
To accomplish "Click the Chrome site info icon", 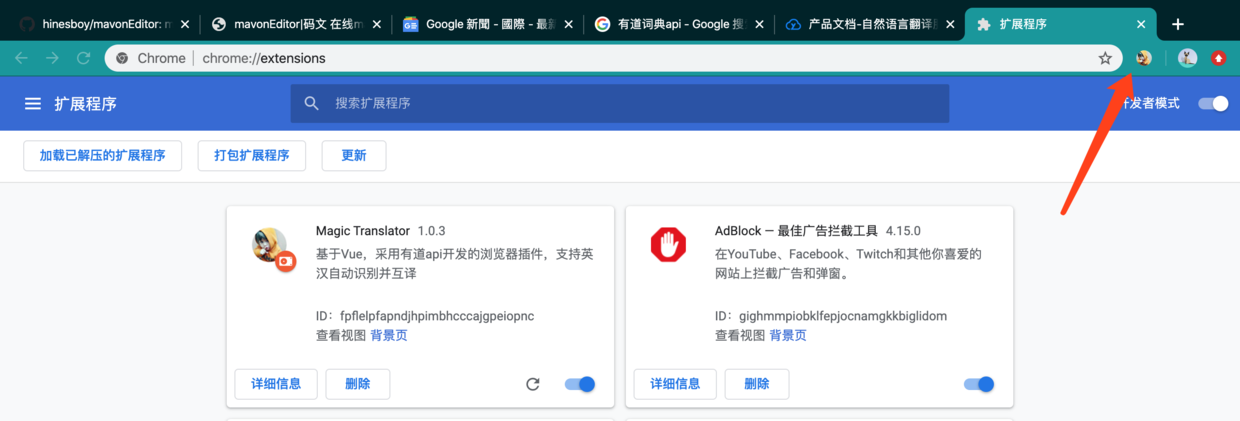I will coord(122,58).
